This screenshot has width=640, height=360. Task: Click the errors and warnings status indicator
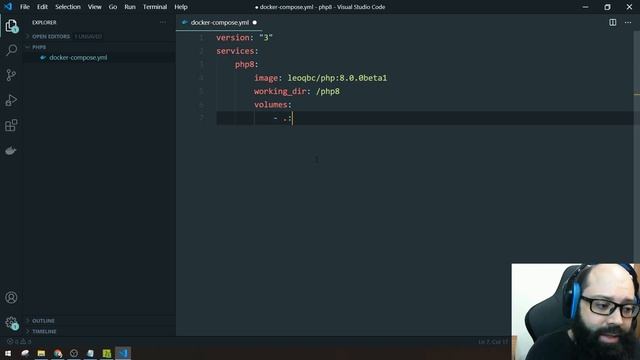(19, 342)
